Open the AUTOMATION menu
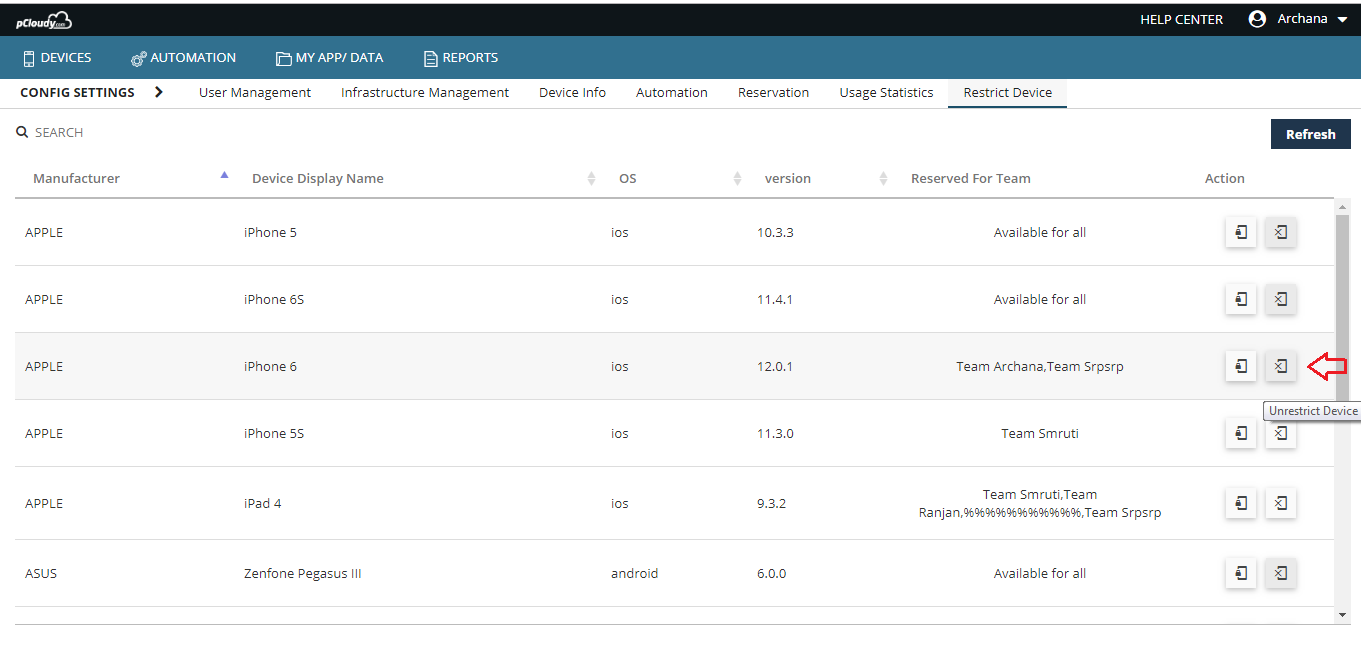Screen dimensions: 1361x661 click(183, 58)
